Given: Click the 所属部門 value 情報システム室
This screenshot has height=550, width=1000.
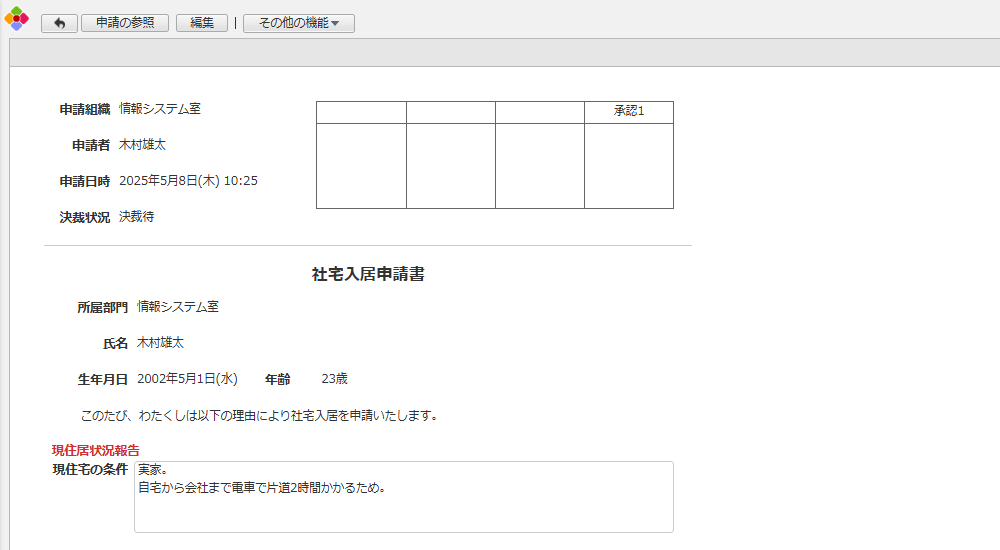Looking at the screenshot, I should tap(178, 307).
